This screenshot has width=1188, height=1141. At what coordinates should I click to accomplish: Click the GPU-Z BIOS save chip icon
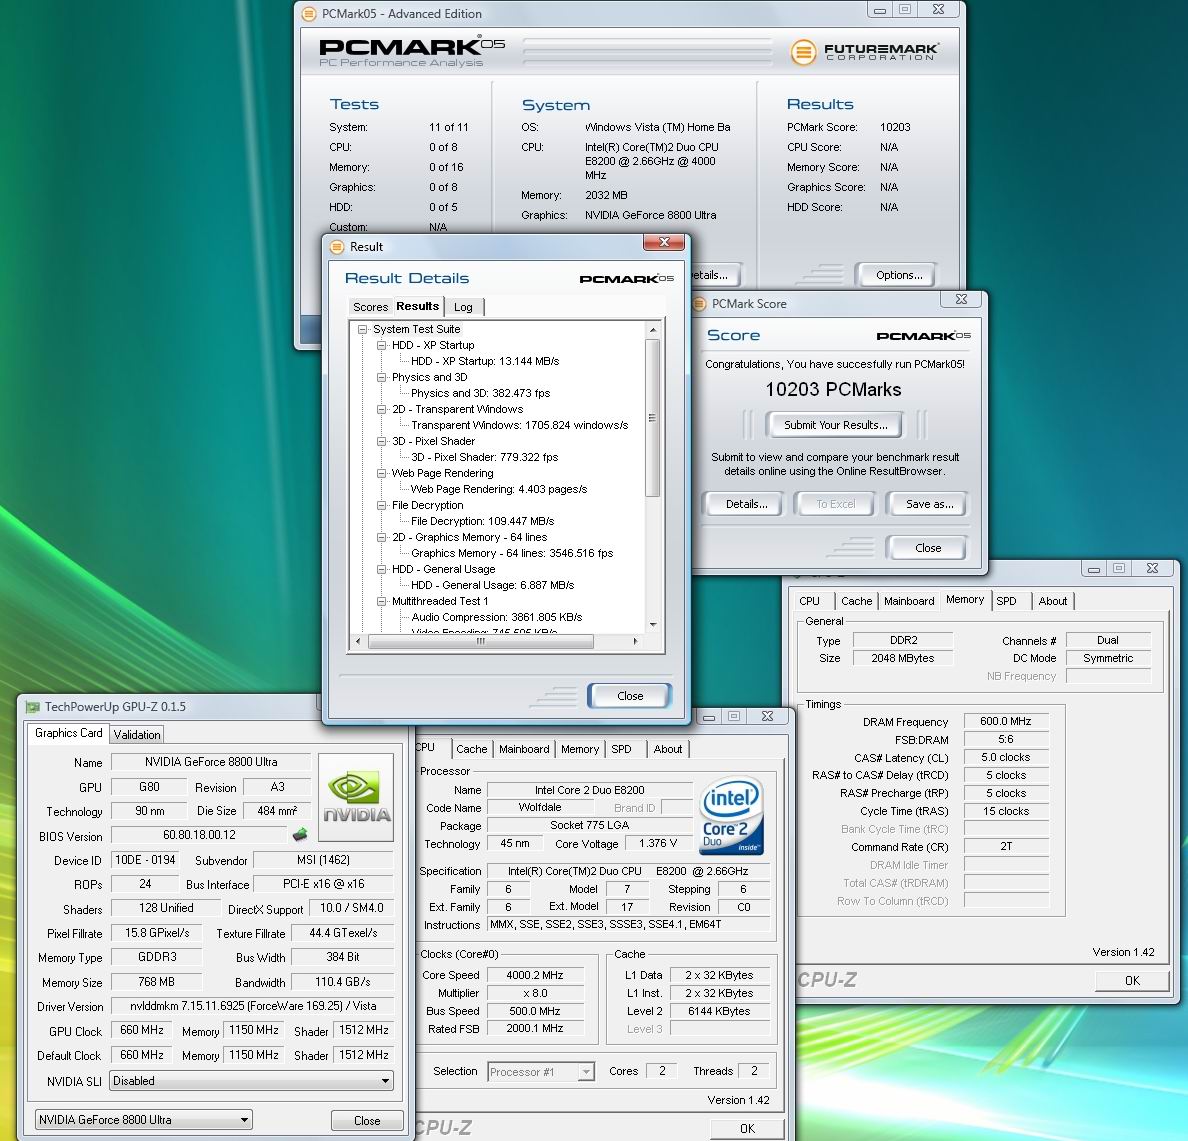pyautogui.click(x=300, y=835)
